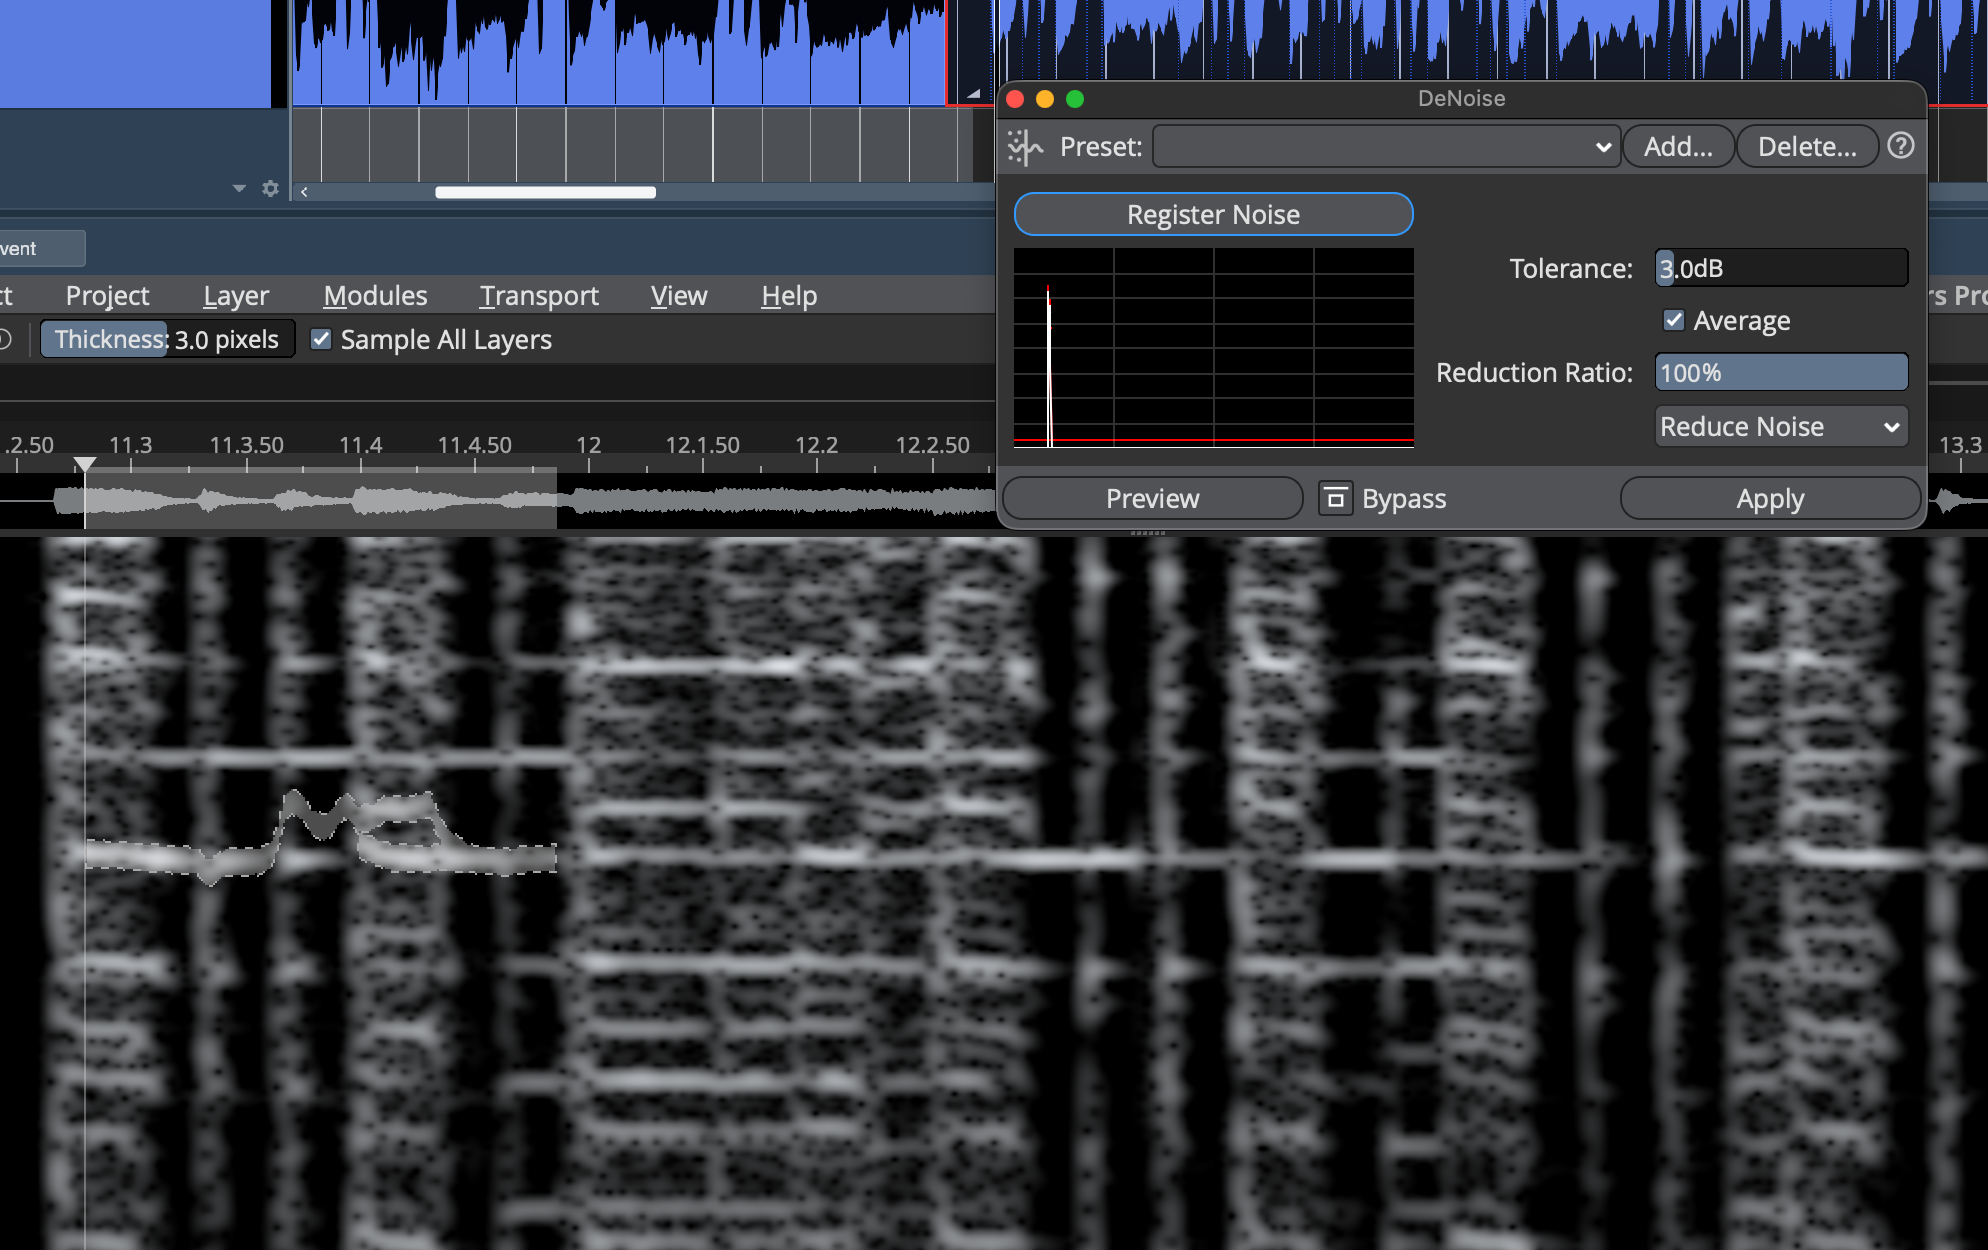Click the Tolerance value field
Viewport: 1988px width, 1250px height.
point(1781,268)
